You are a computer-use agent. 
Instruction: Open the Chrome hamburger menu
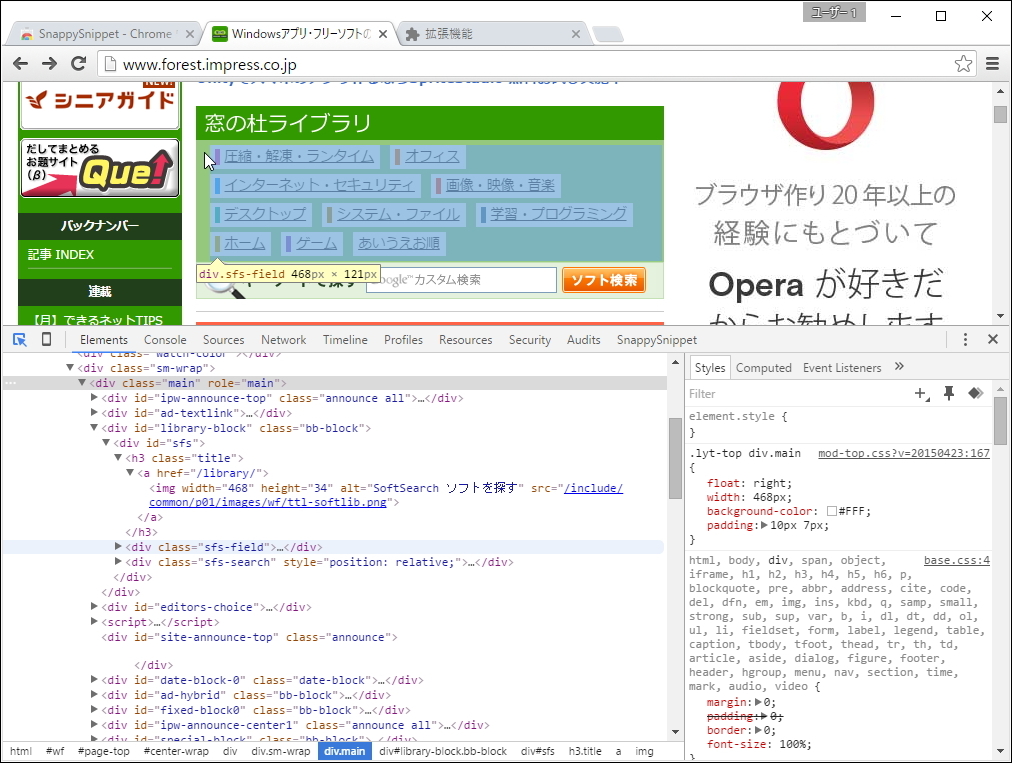pos(992,62)
